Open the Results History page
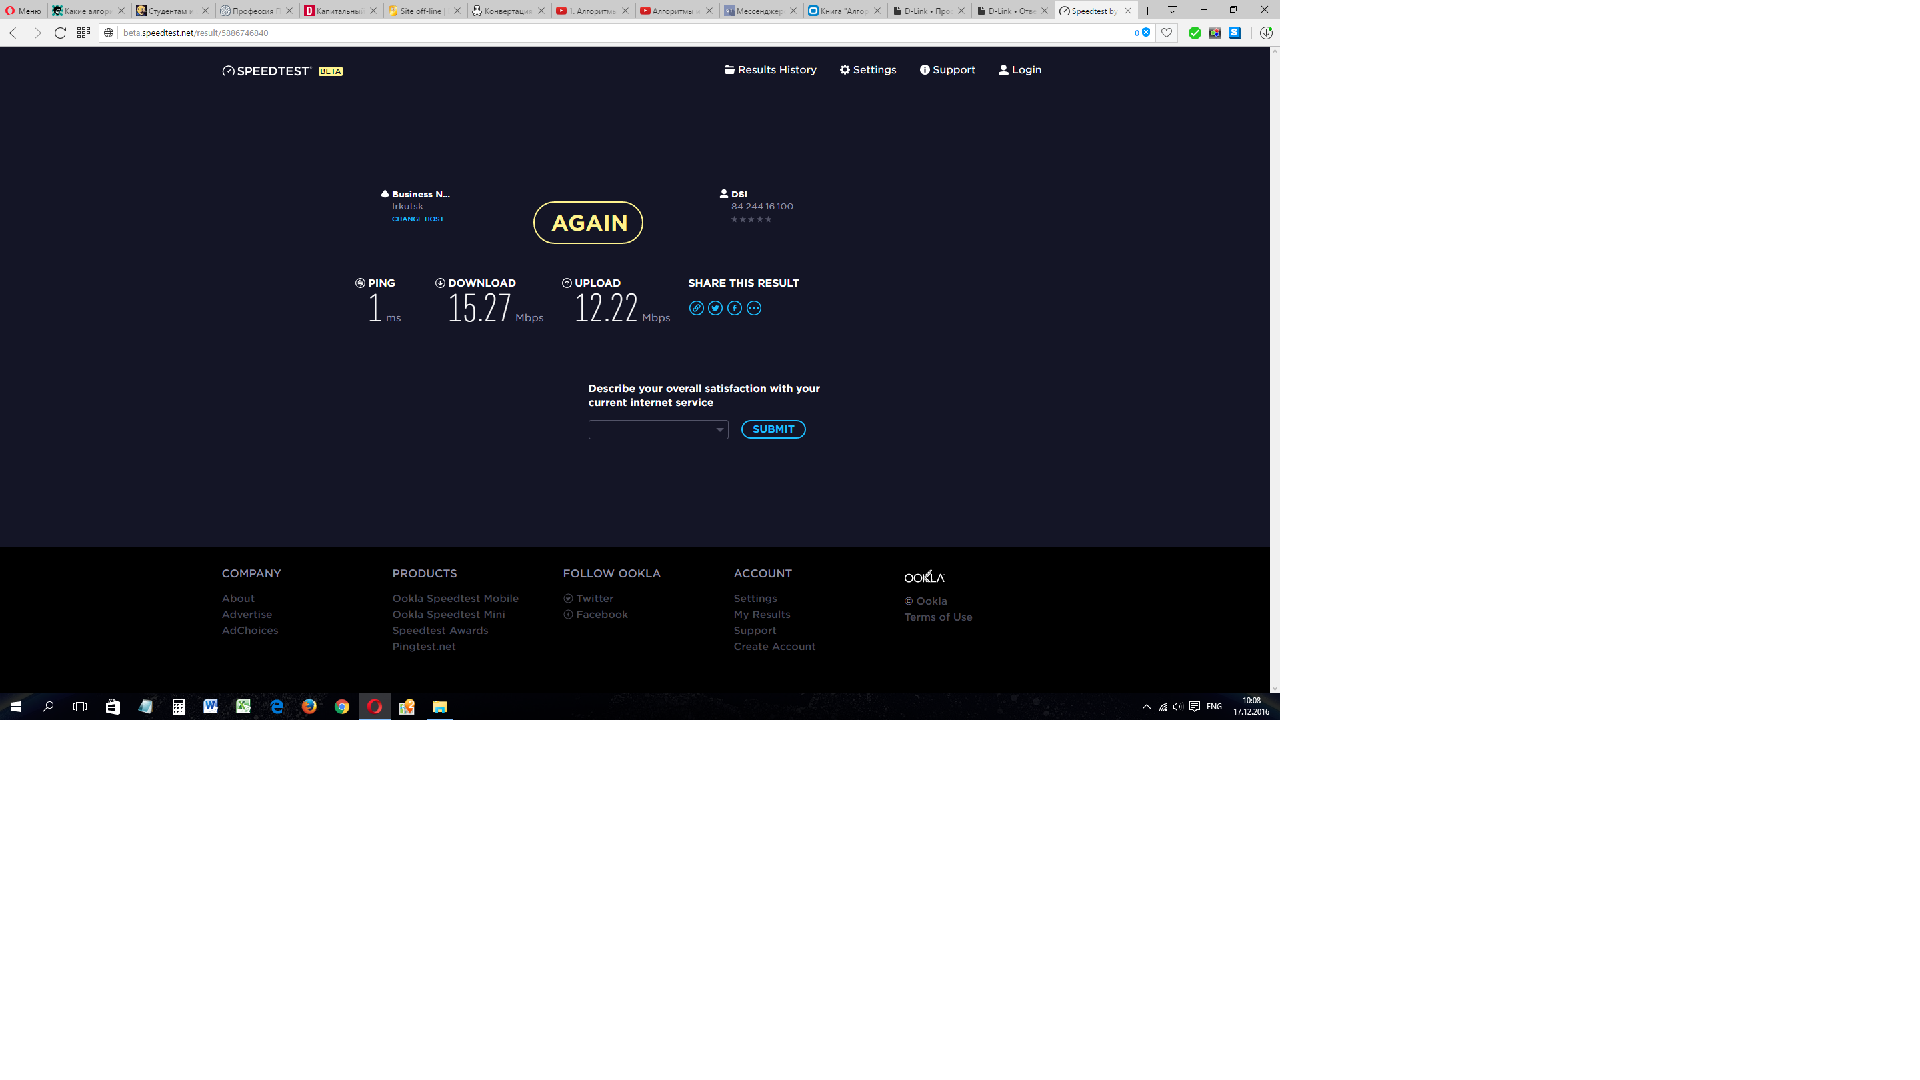 [x=770, y=70]
